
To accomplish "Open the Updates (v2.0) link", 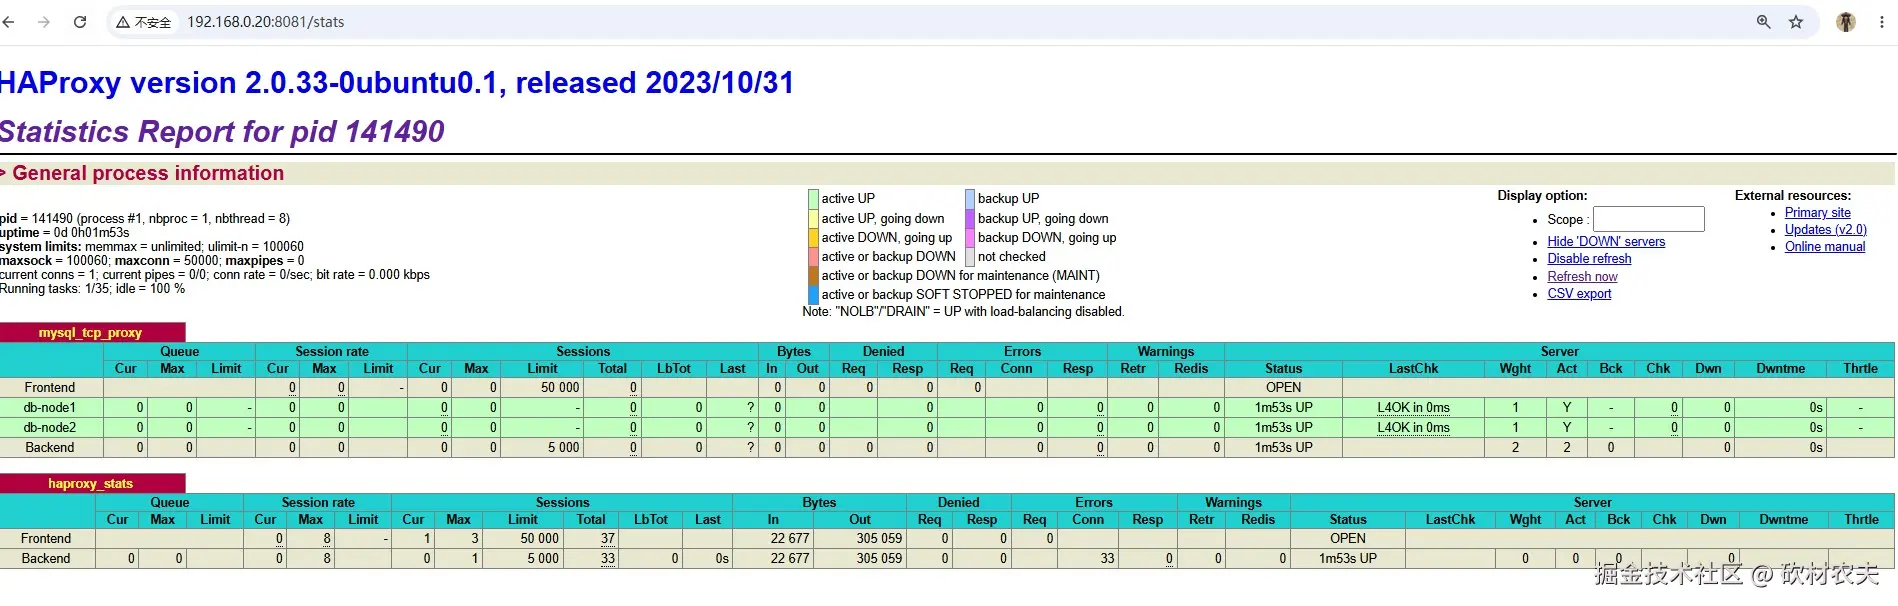I will pyautogui.click(x=1825, y=230).
